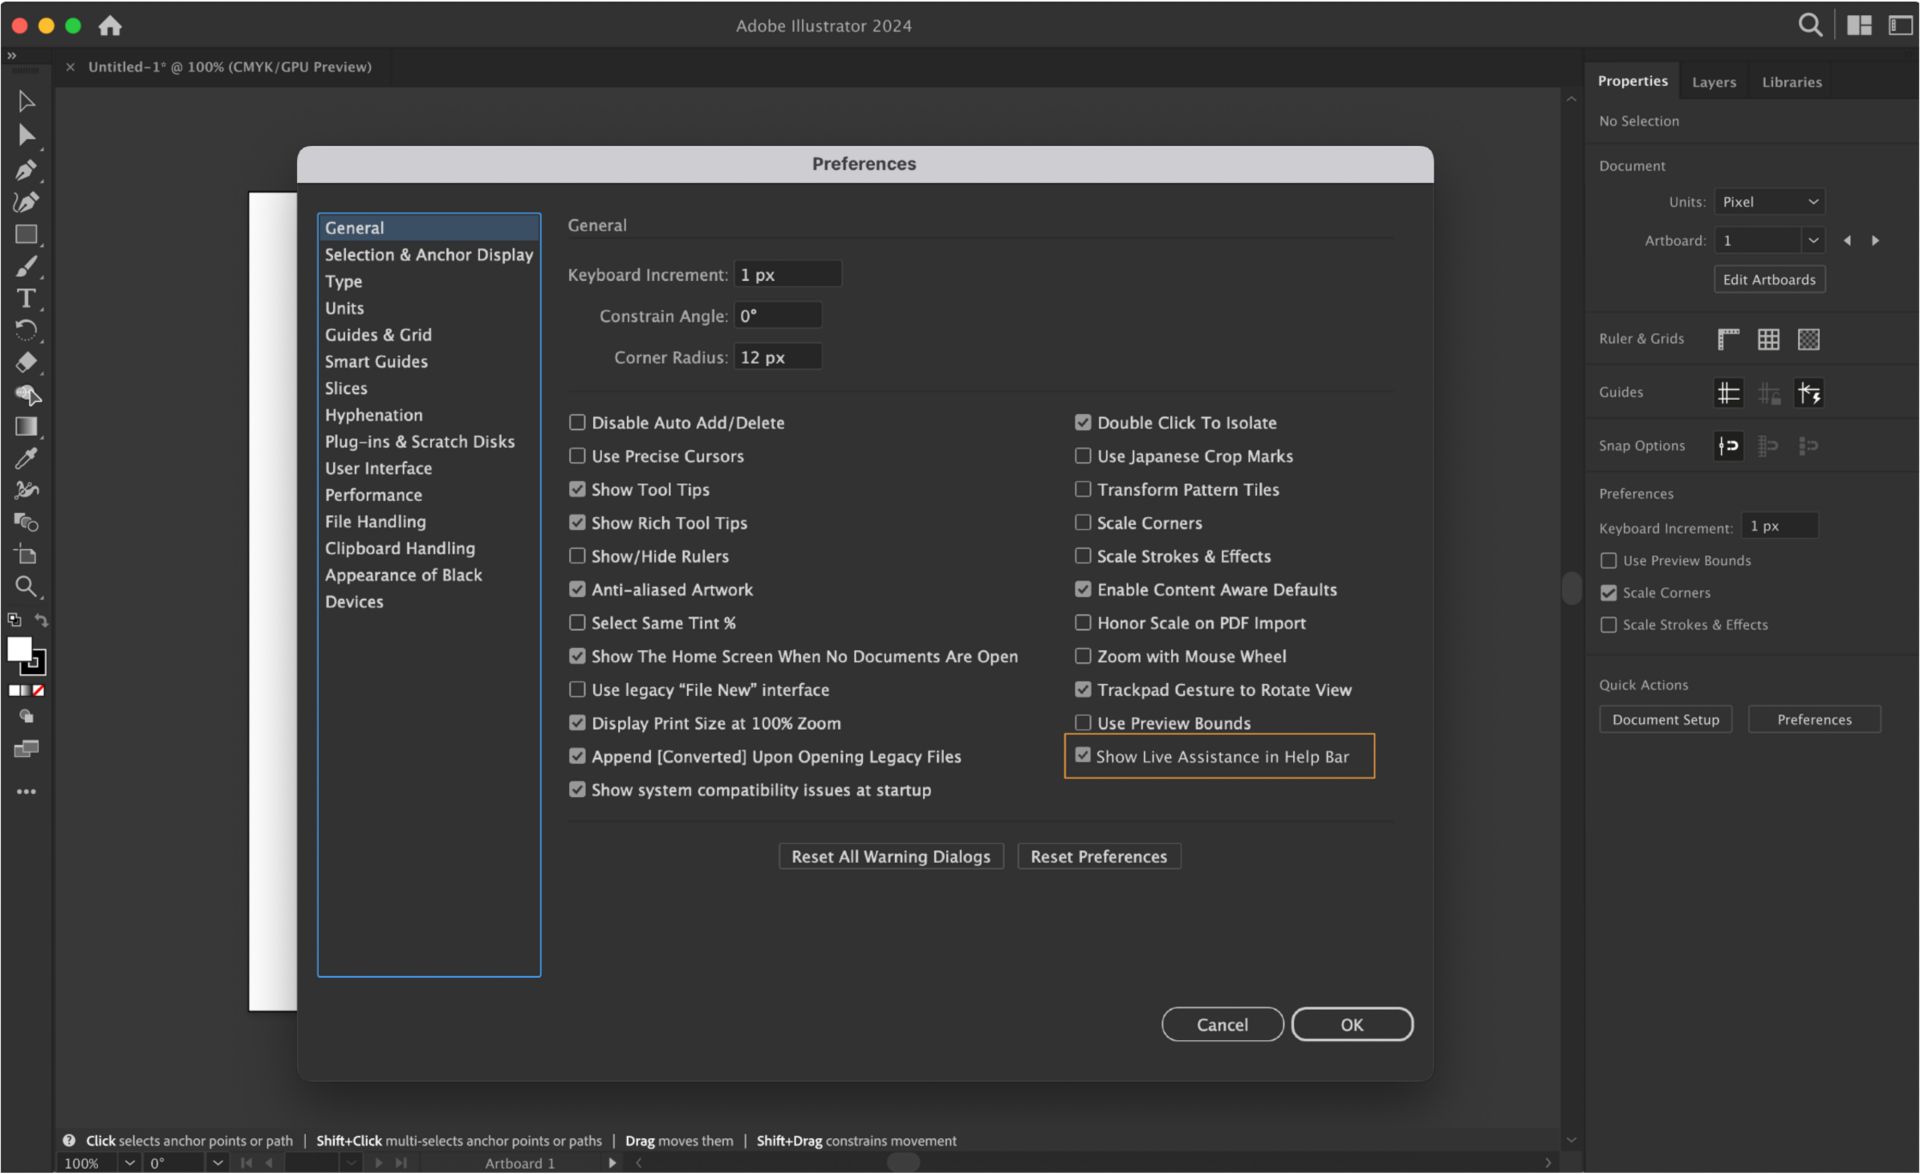
Task: Click the search magnifier icon top right
Action: [1809, 25]
